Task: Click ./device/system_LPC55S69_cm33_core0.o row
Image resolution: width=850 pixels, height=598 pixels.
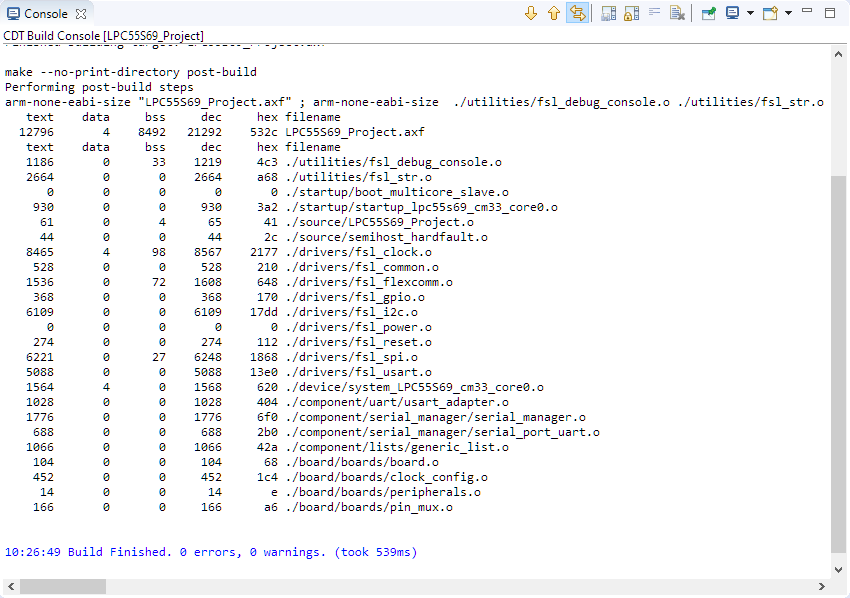Action: (x=414, y=387)
